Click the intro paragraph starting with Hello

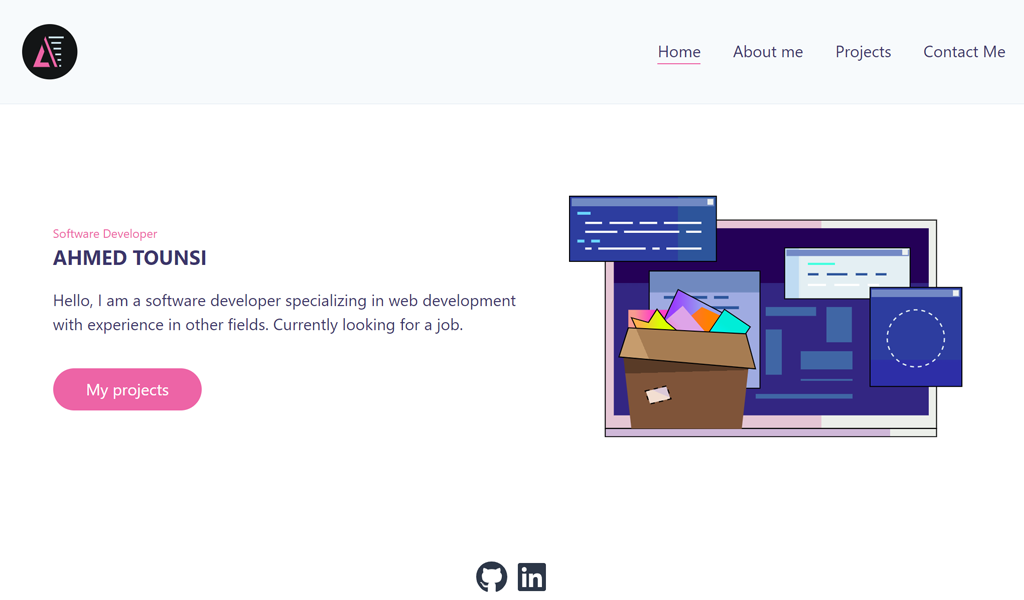click(x=284, y=313)
